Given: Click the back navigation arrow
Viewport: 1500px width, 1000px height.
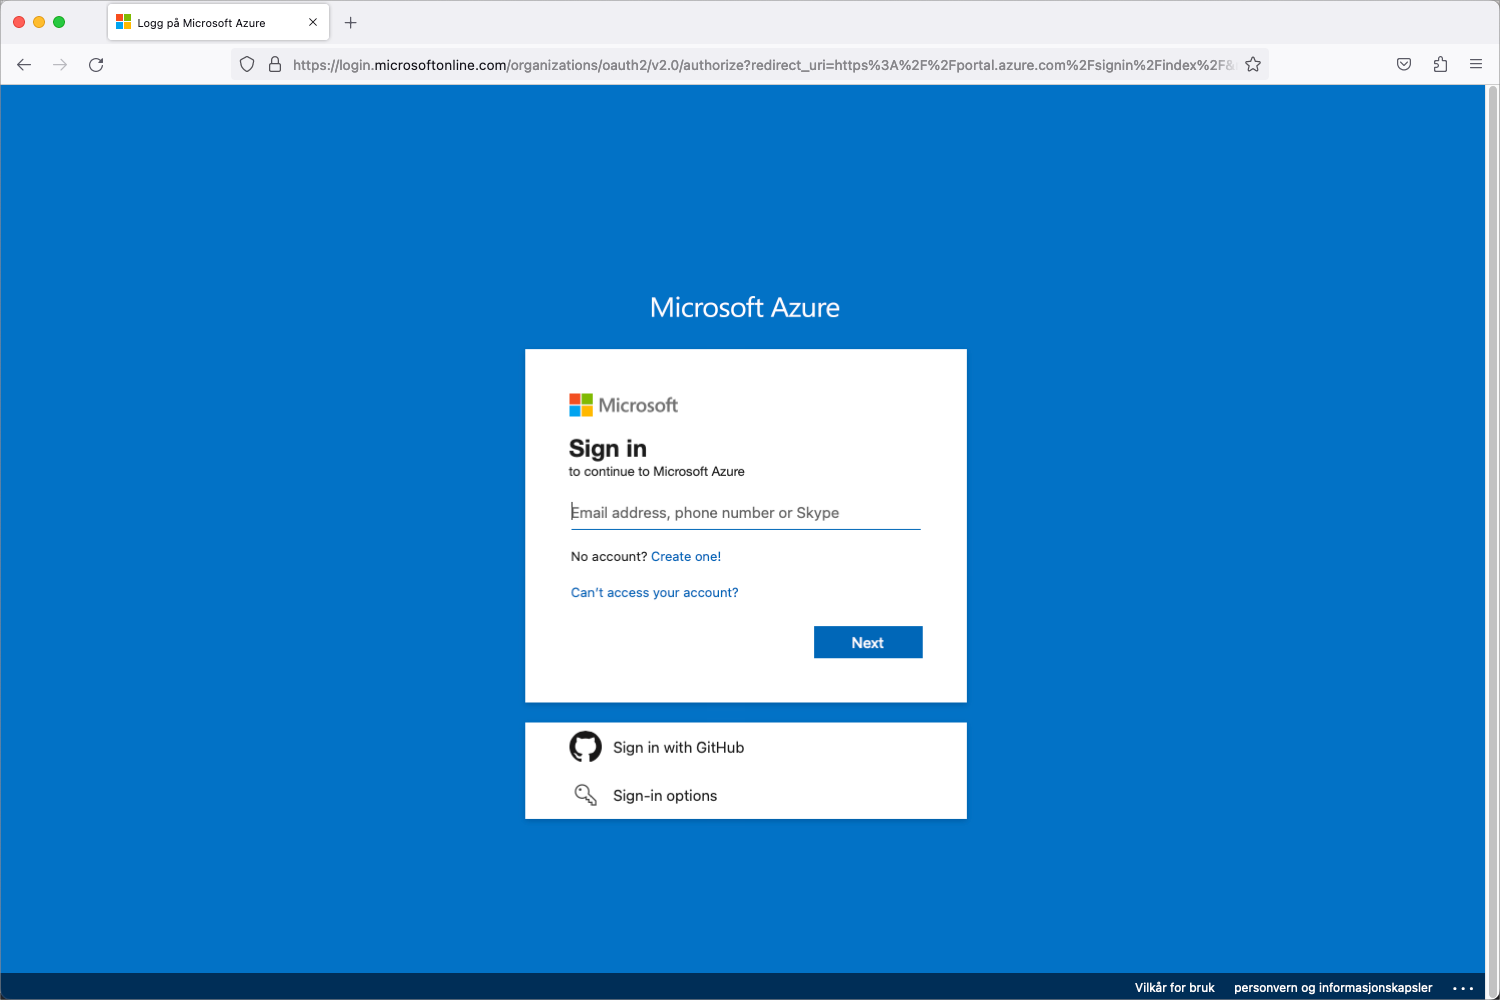Looking at the screenshot, I should [x=24, y=63].
